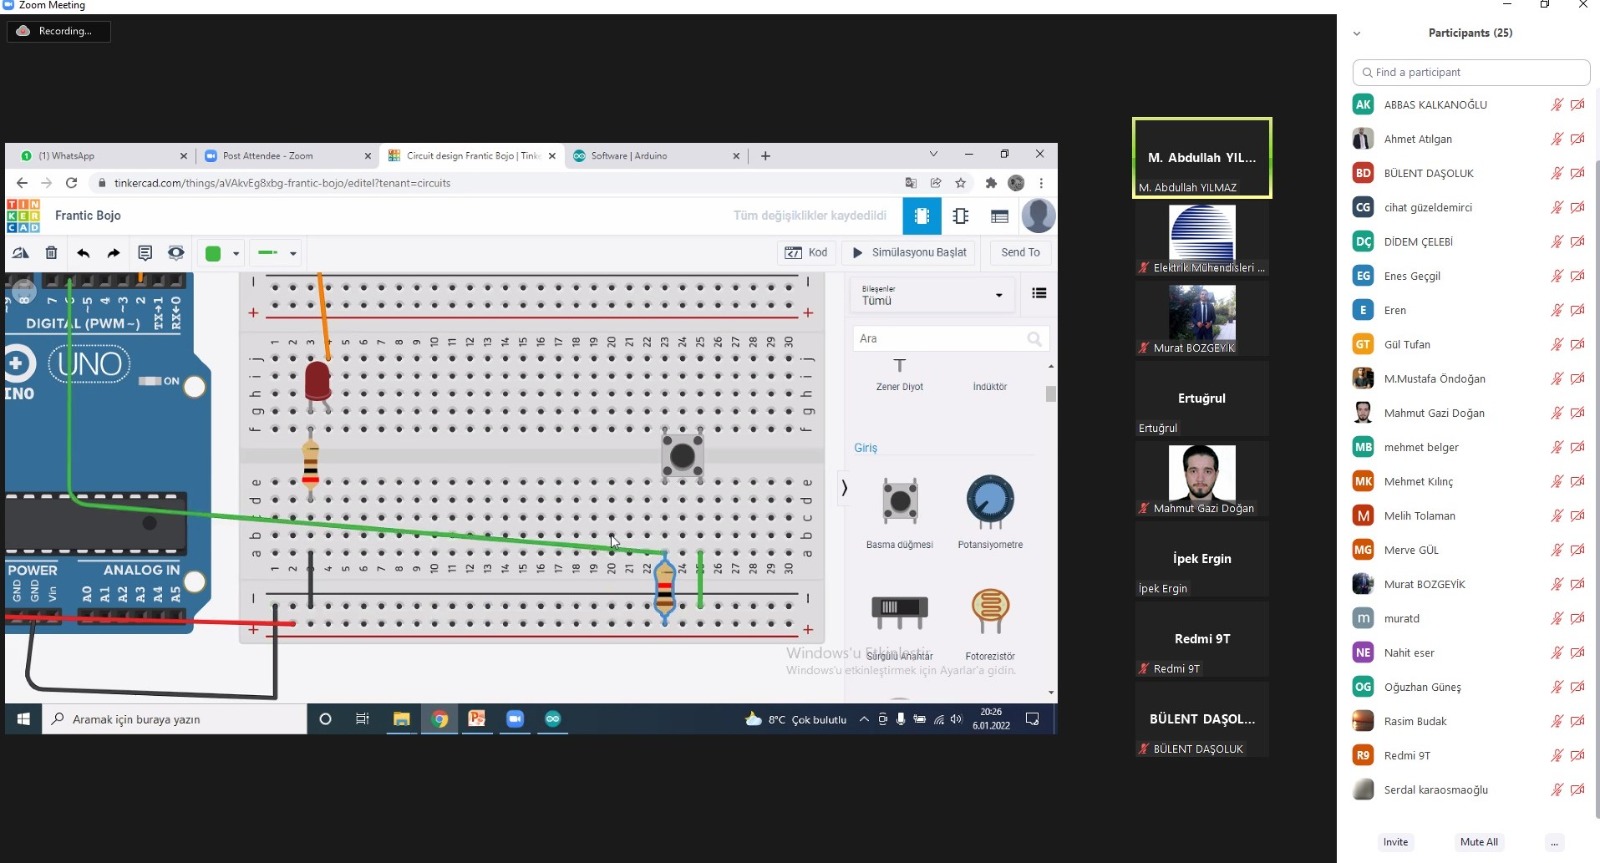Toggle components list view icon
The image size is (1600, 863).
[1039, 293]
